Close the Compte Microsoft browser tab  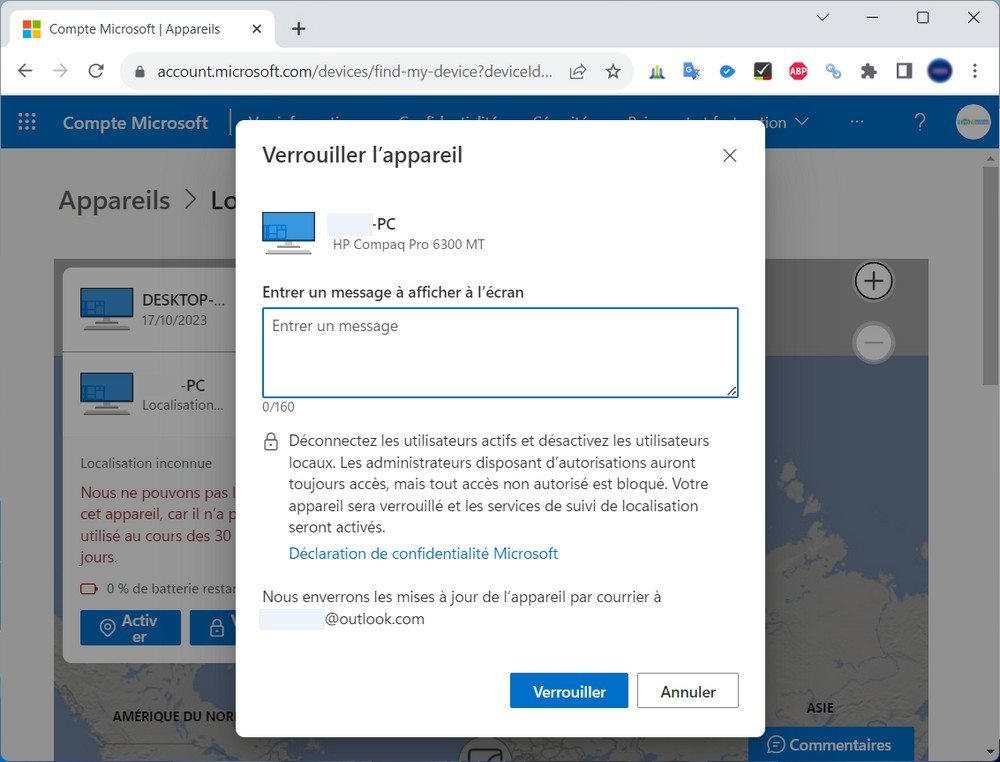click(256, 29)
